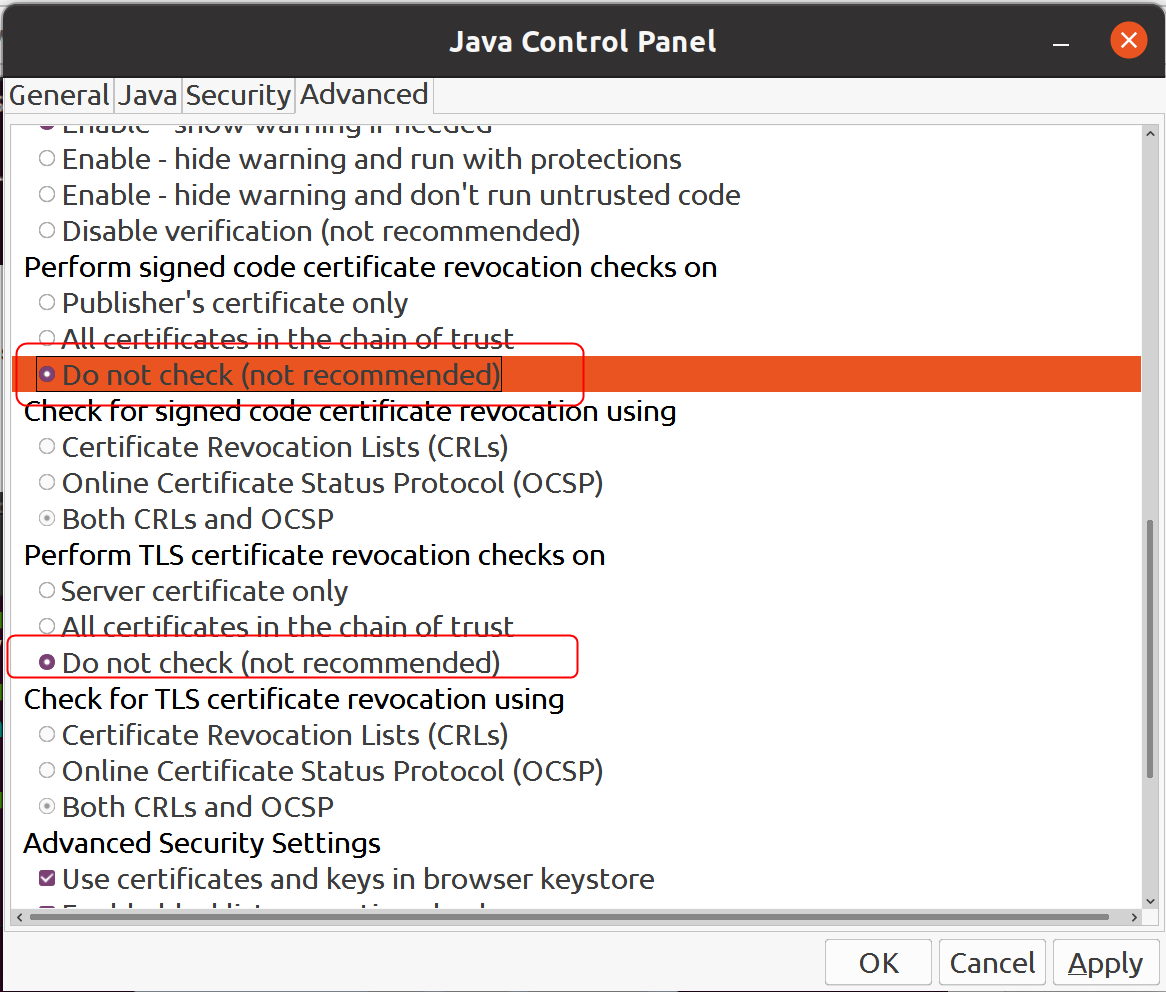Click the horizontal scrollbar left arrow

[x=19, y=918]
